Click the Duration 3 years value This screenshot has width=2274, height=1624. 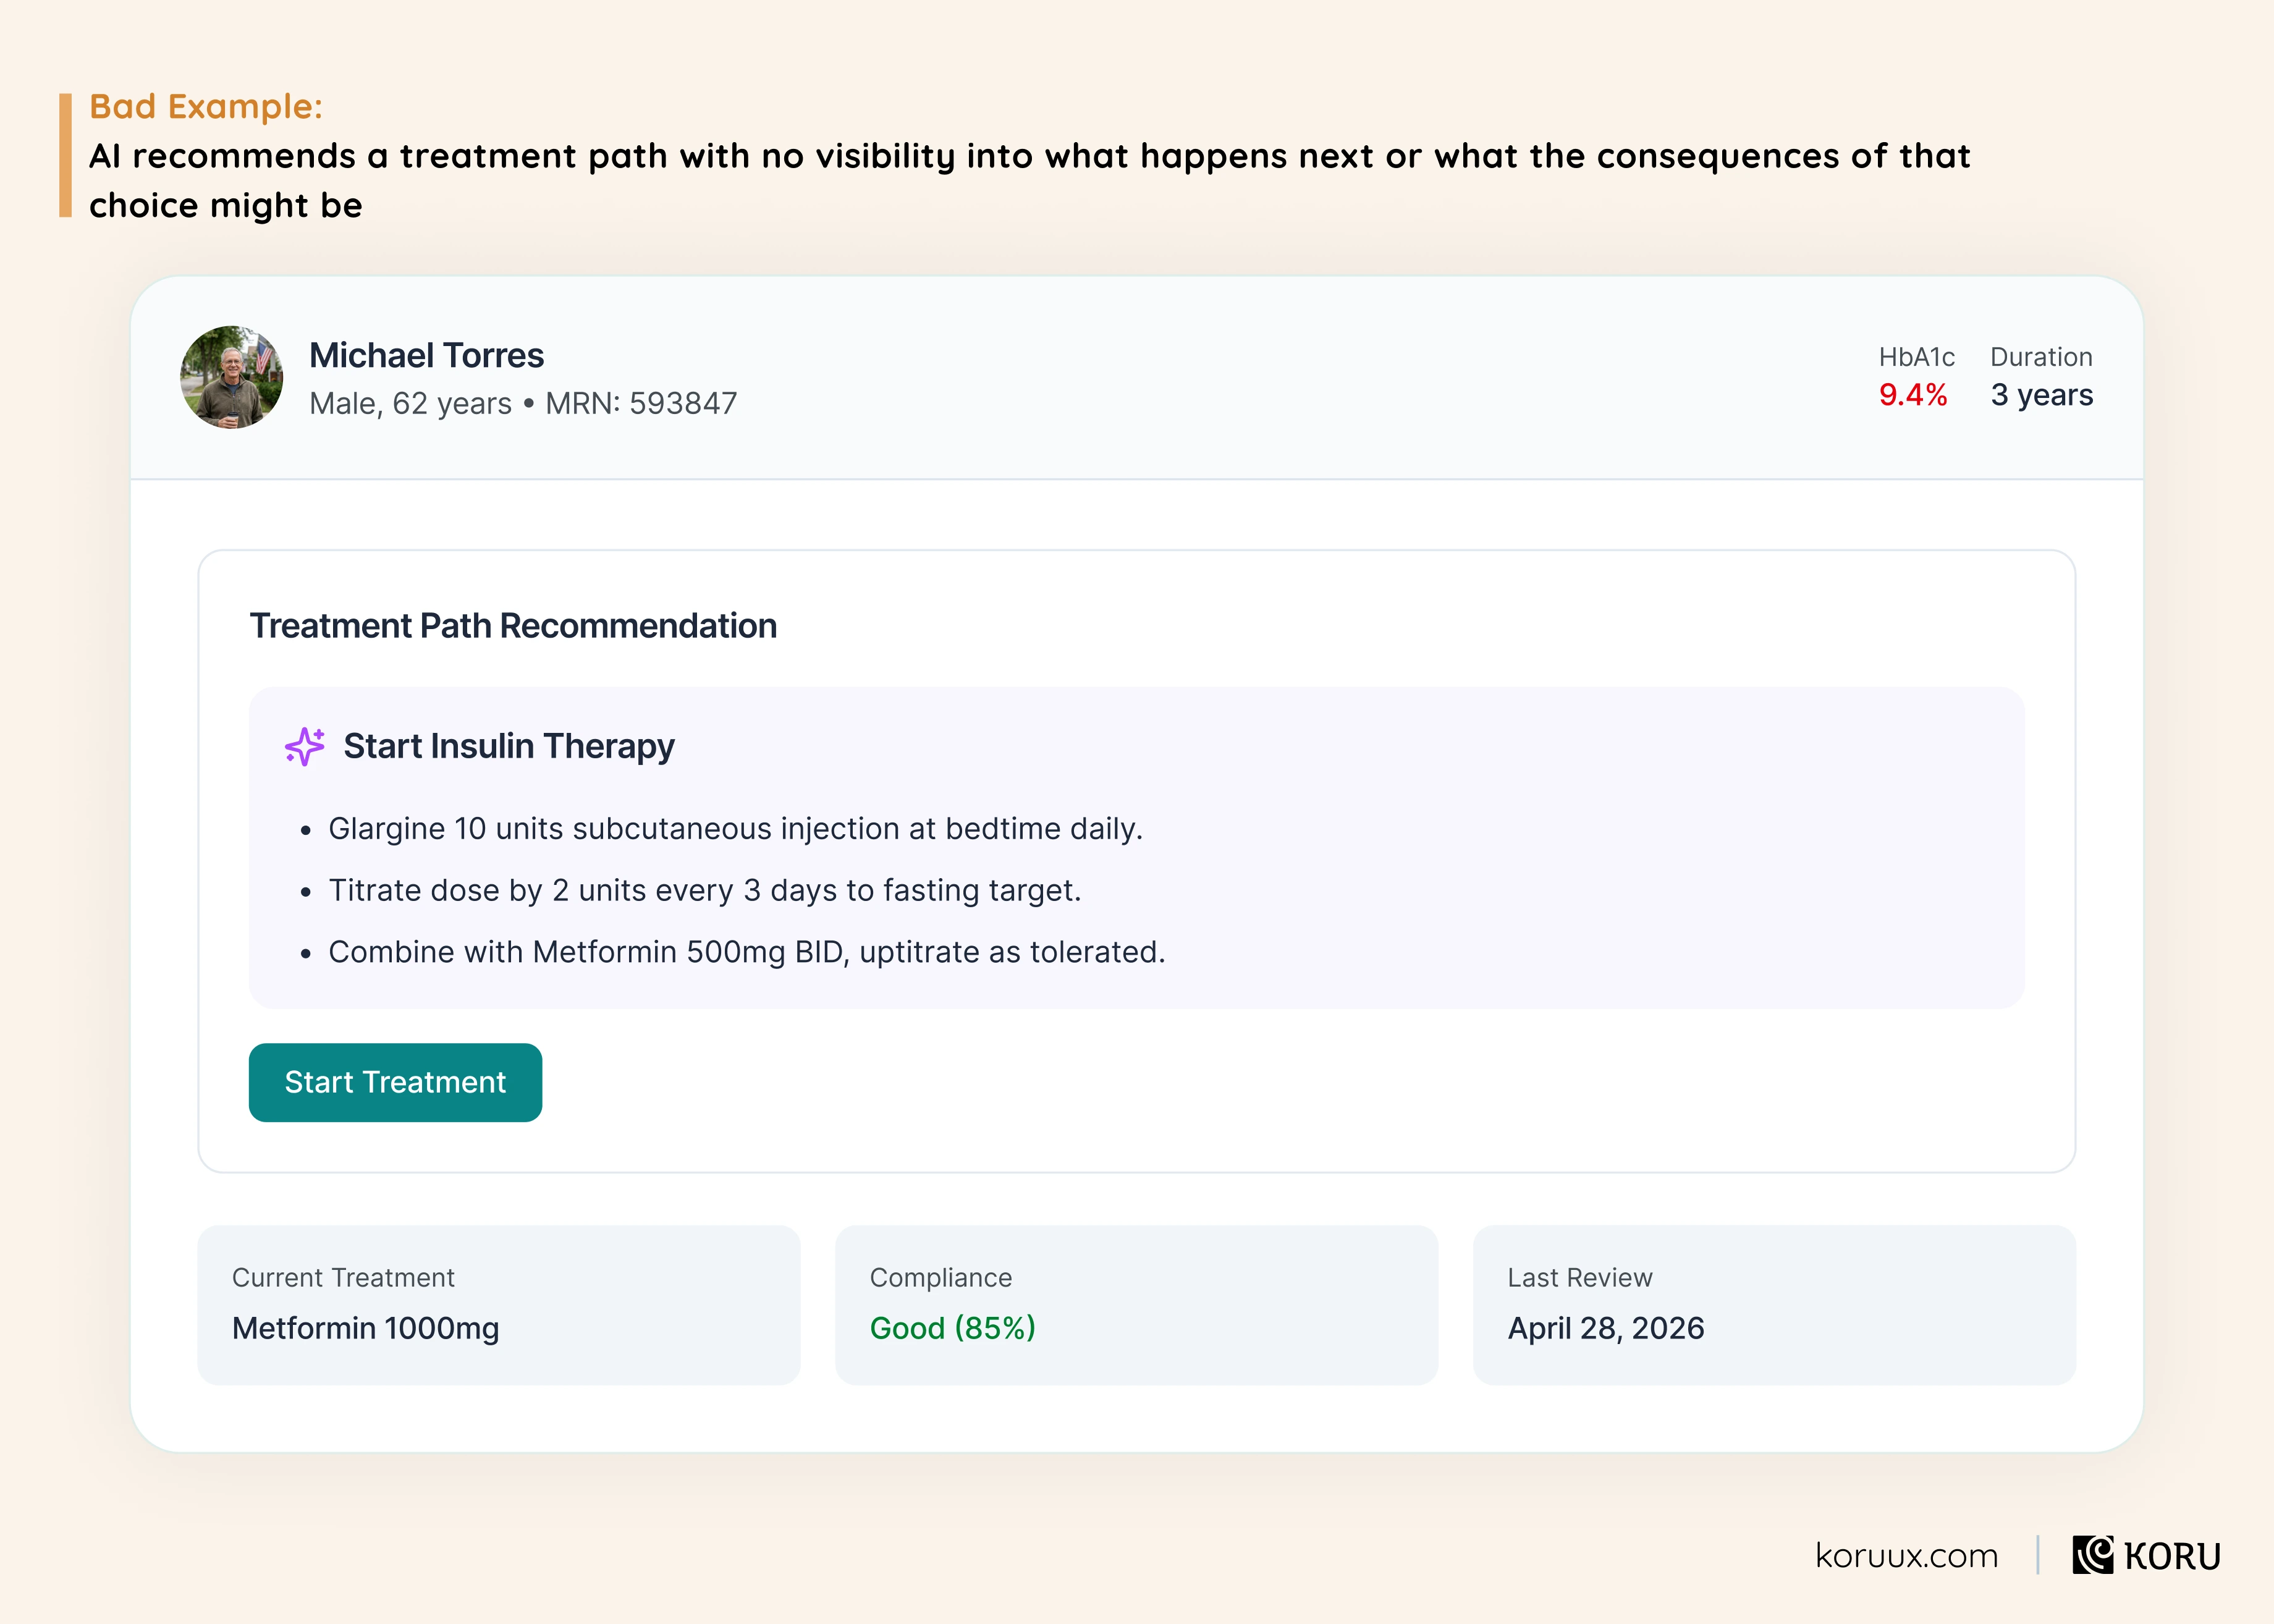point(2041,395)
